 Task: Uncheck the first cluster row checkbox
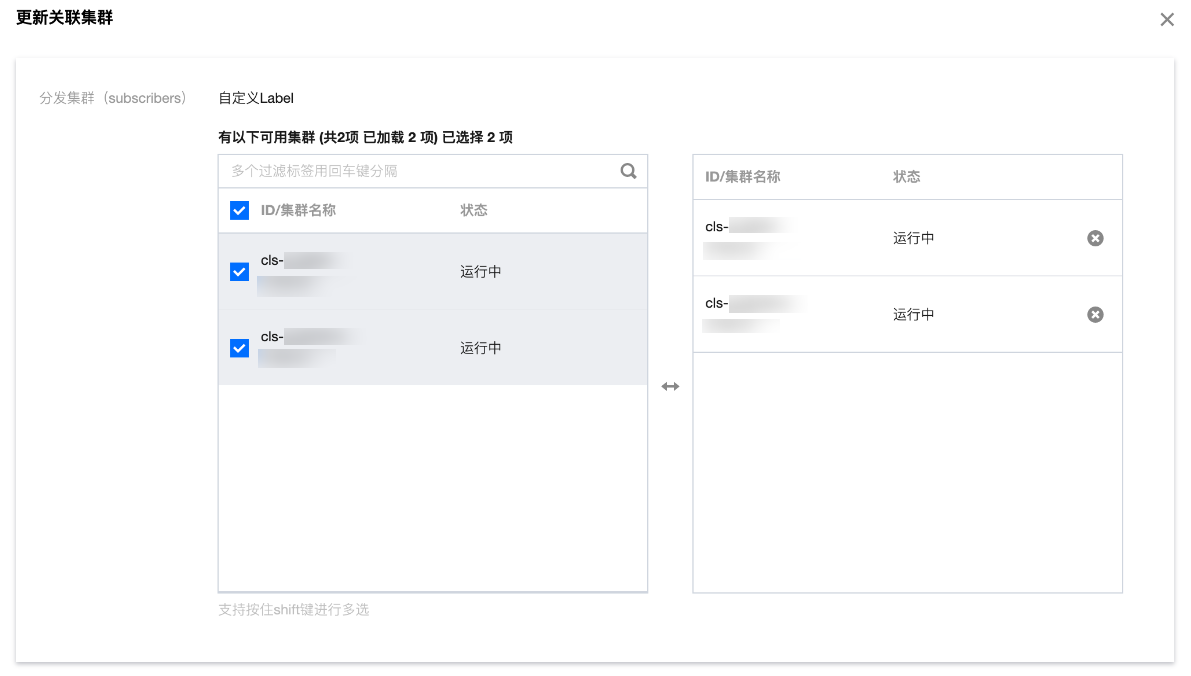pyautogui.click(x=239, y=272)
